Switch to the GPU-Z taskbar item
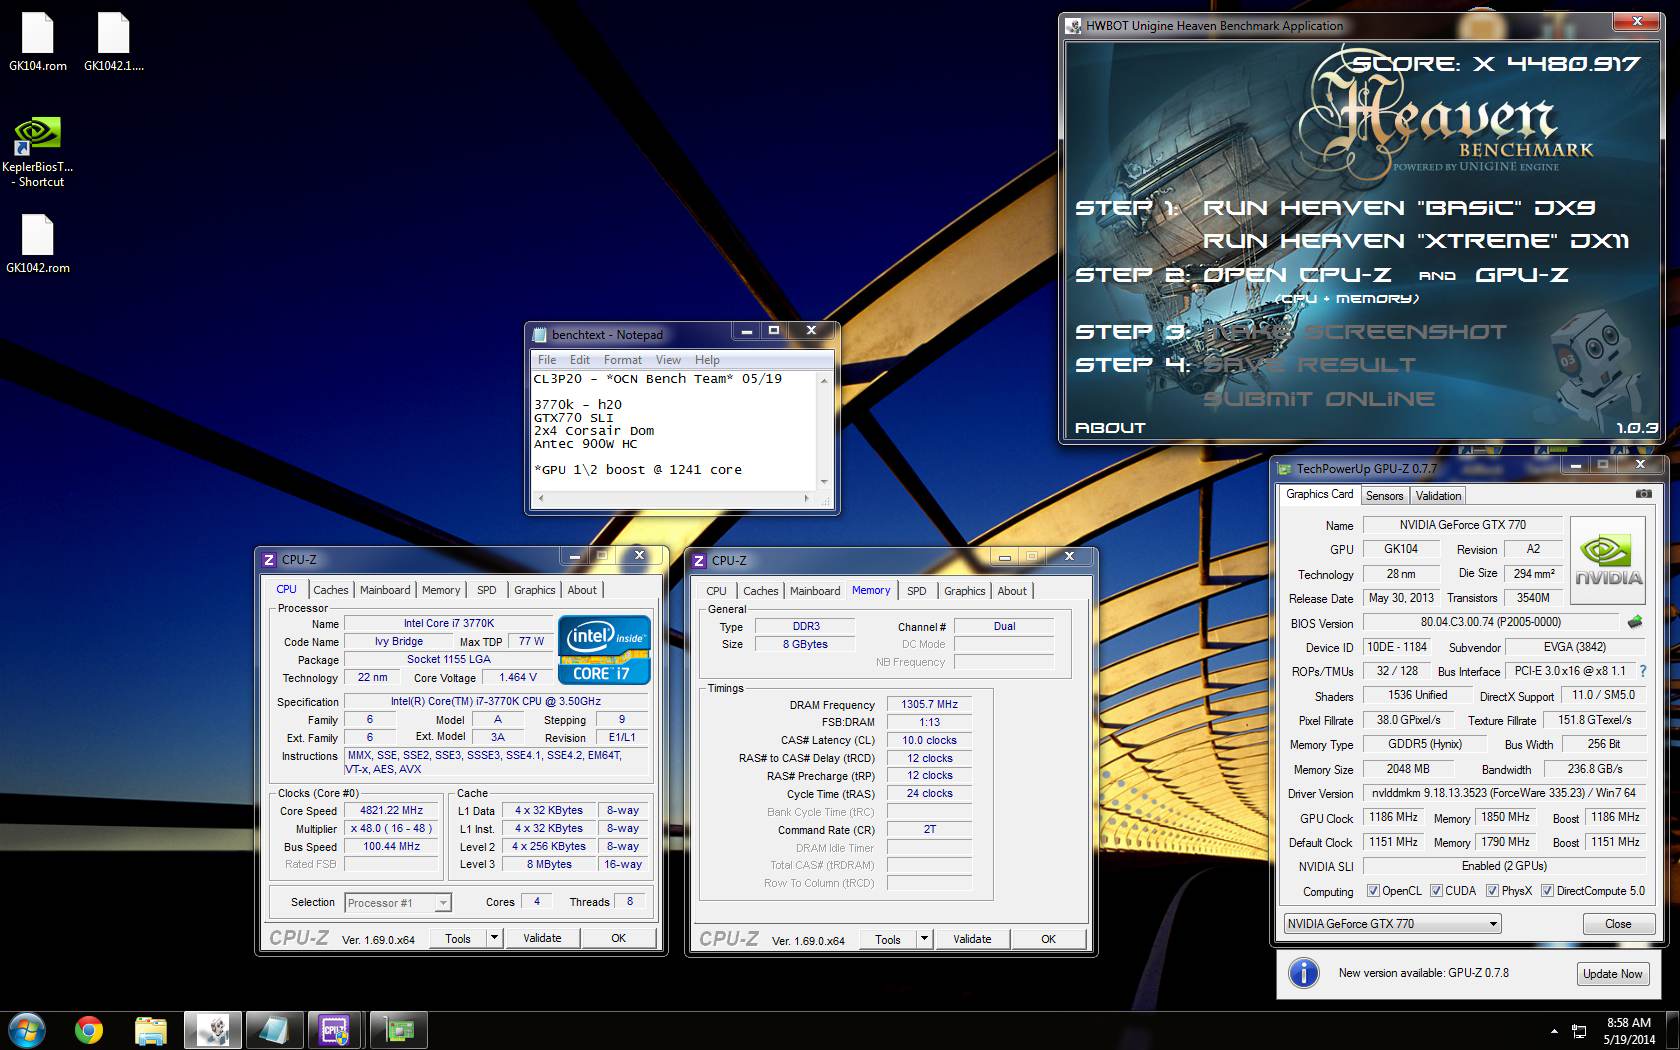The height and width of the screenshot is (1050, 1680). coord(398,1029)
